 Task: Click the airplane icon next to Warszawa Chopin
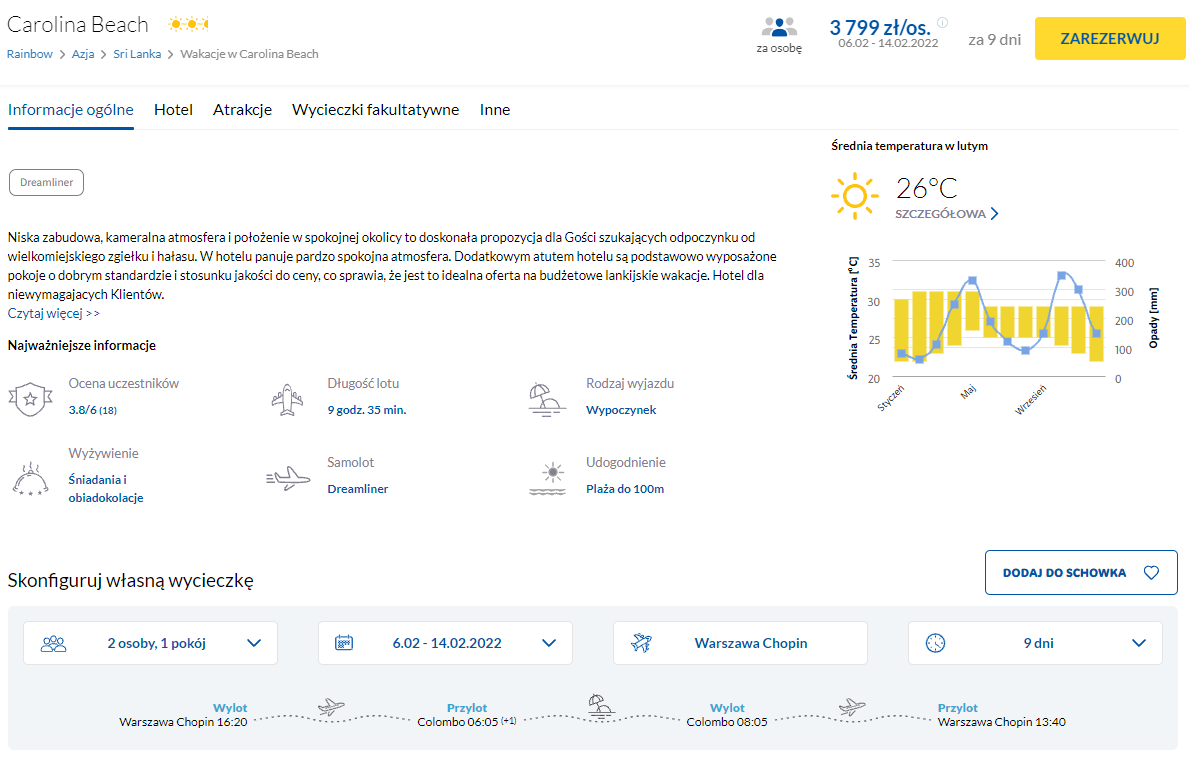(x=641, y=643)
